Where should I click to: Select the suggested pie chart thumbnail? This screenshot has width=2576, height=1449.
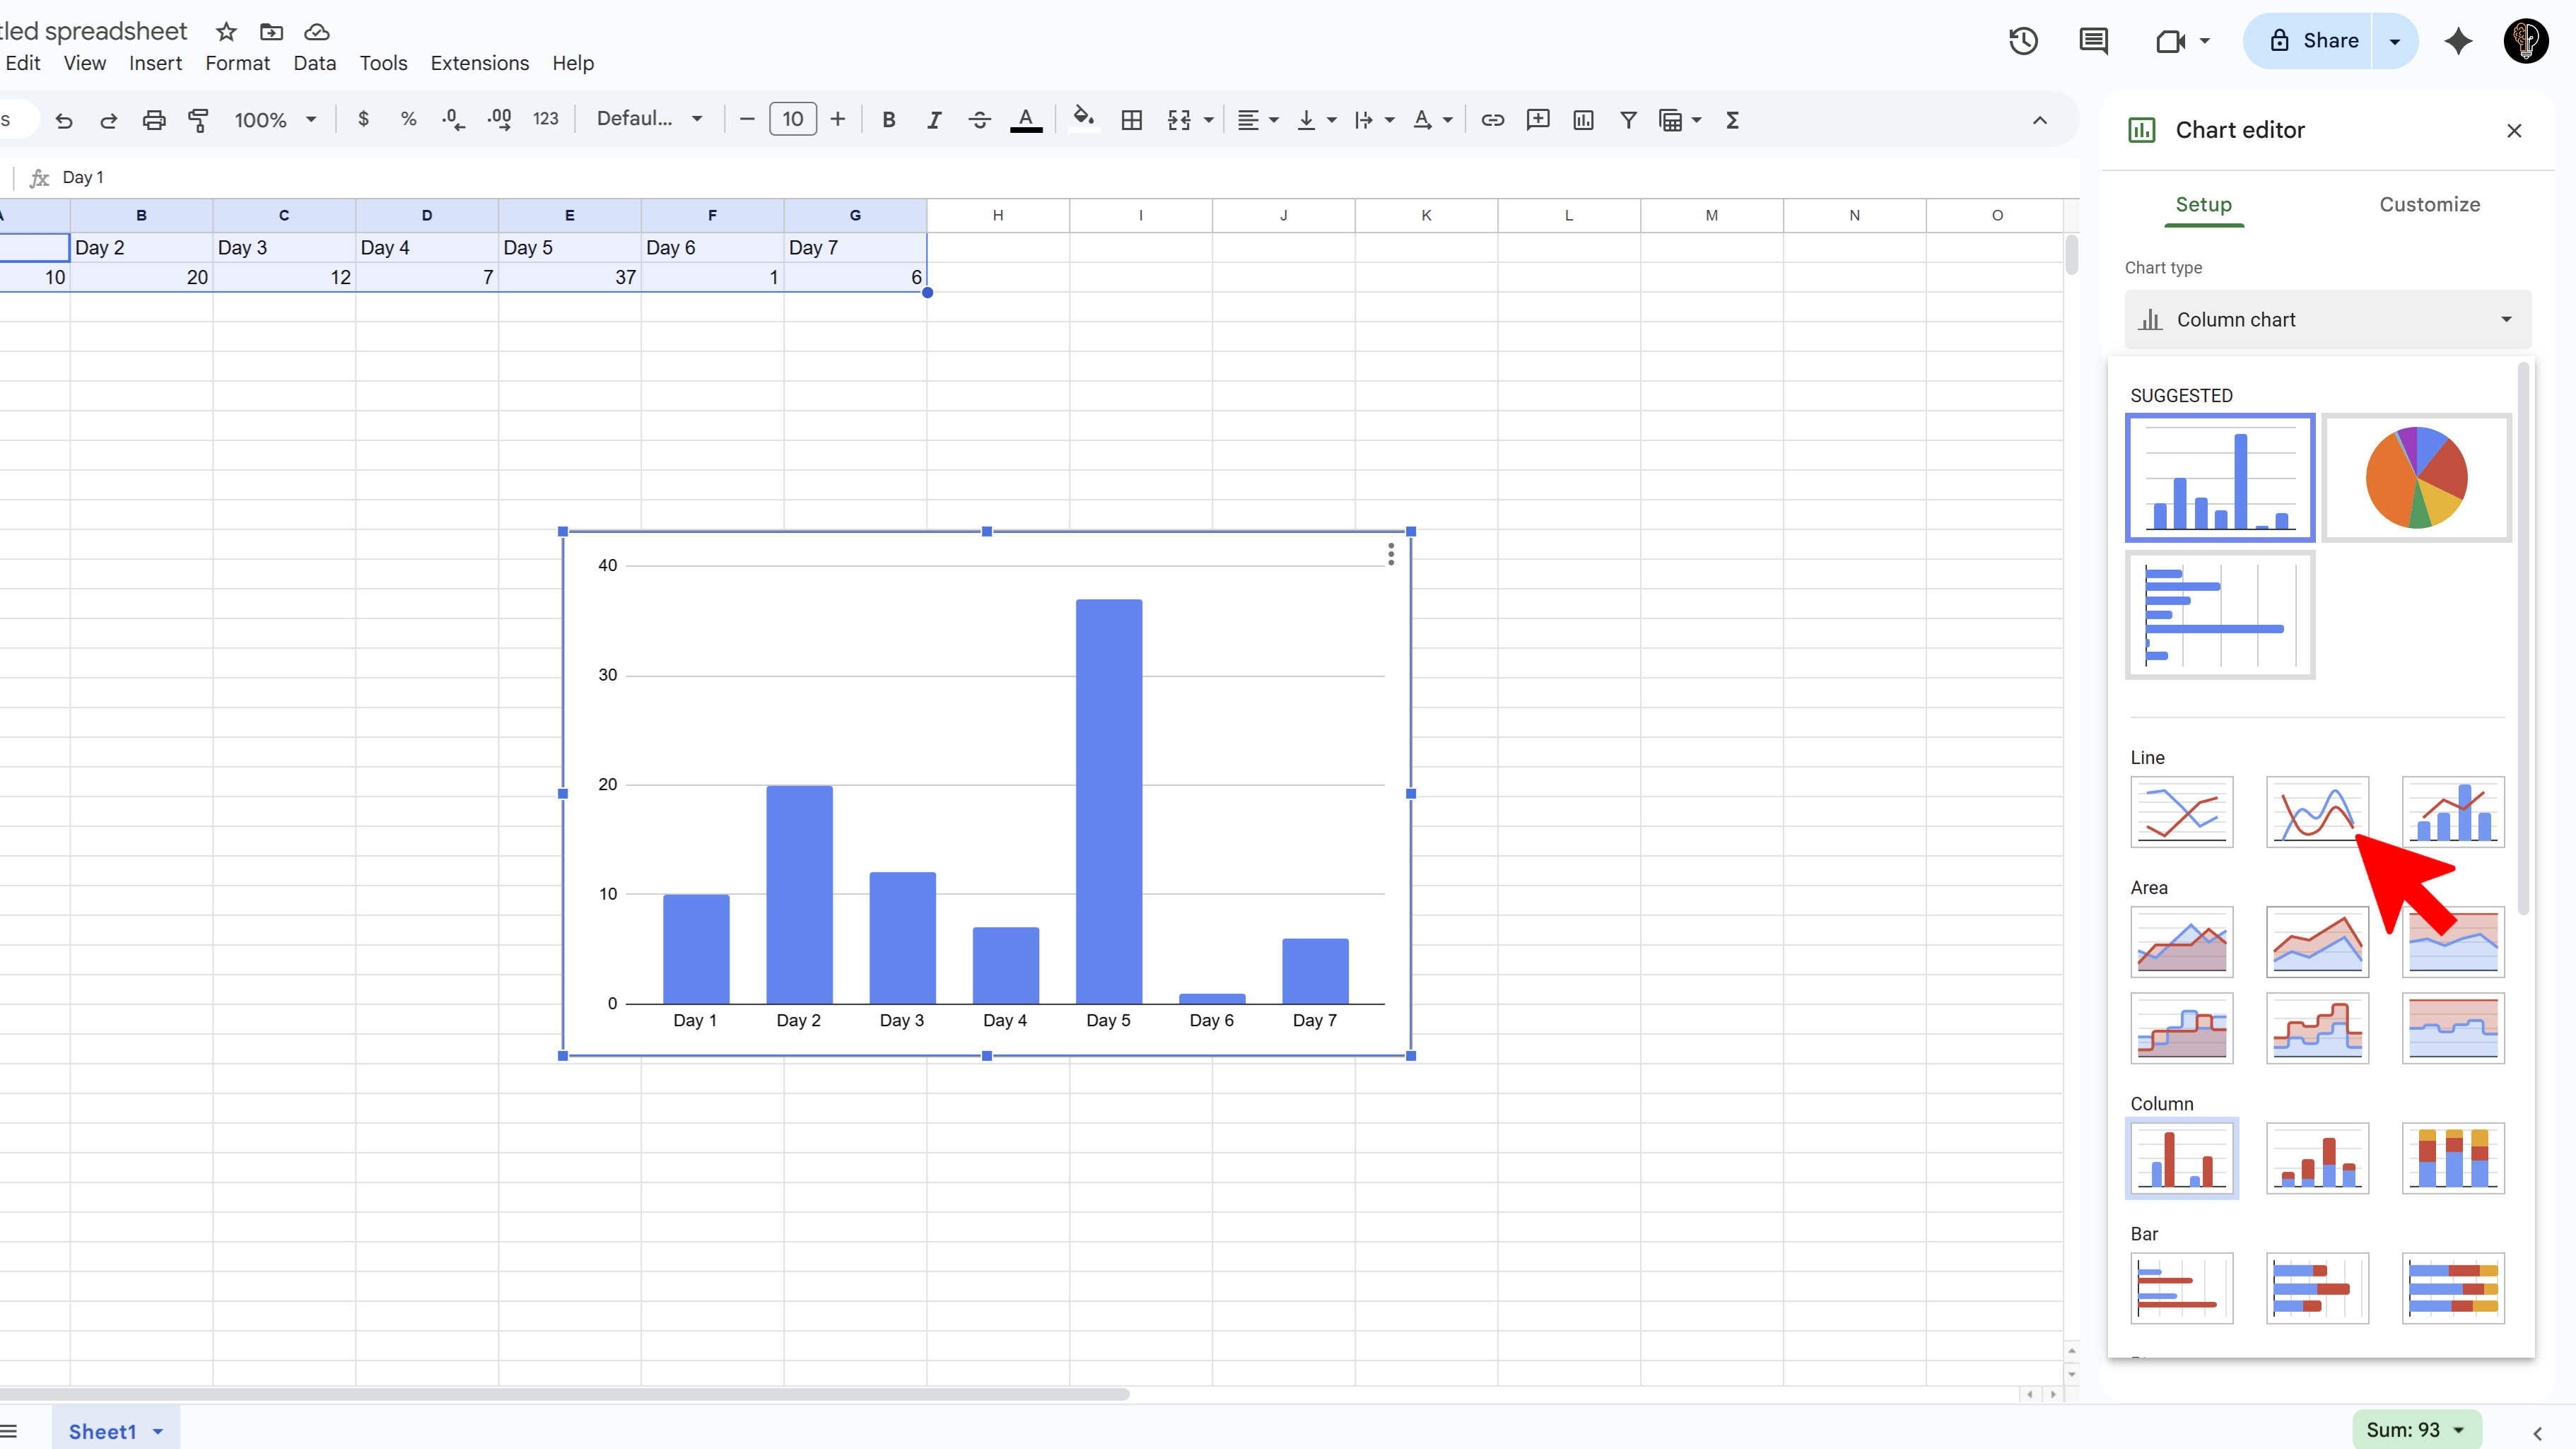coord(2417,477)
